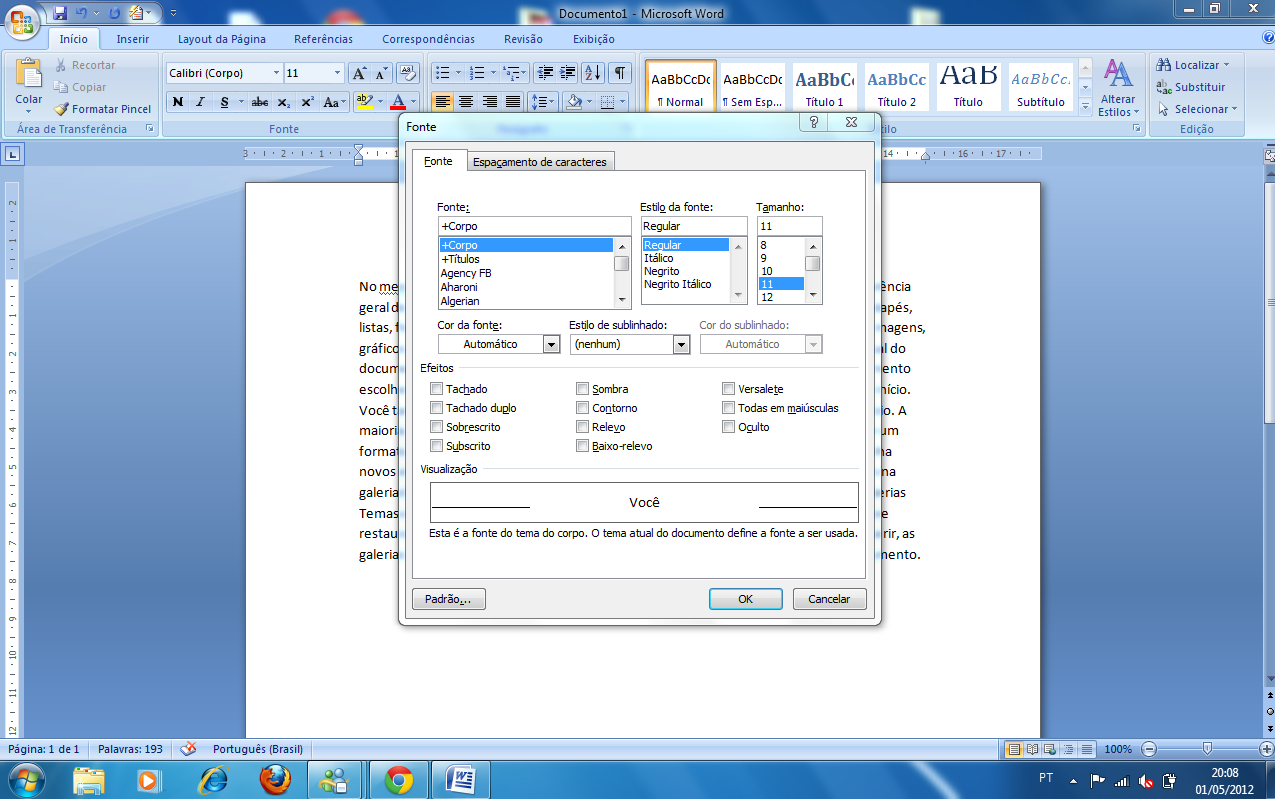Toggle Negrito bold N button in ribbon
The image size is (1275, 799).
[178, 102]
